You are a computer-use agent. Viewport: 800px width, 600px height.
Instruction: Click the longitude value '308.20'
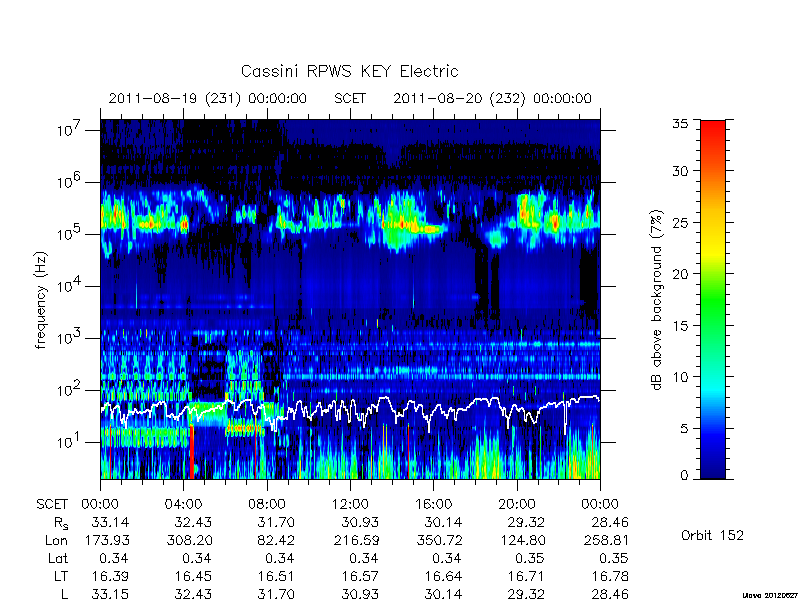(189, 540)
